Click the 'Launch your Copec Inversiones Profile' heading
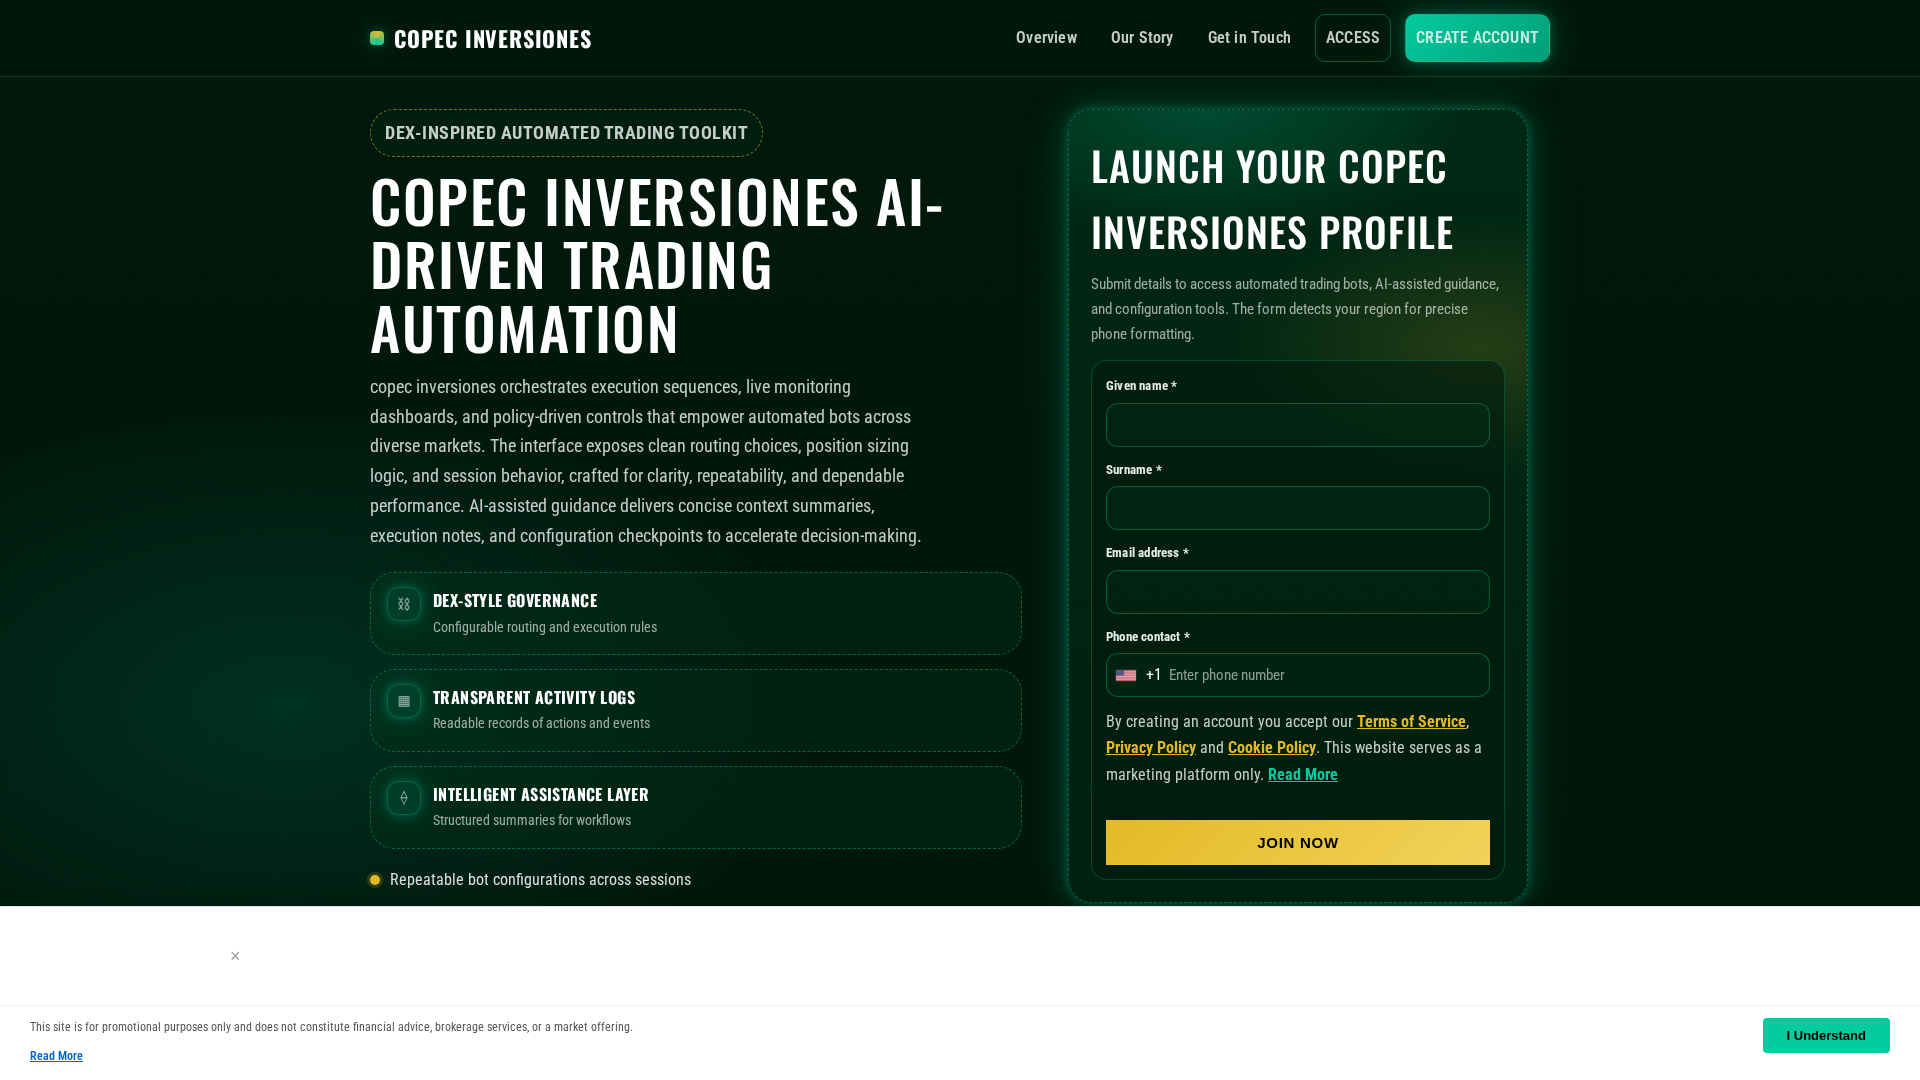 (x=1272, y=199)
